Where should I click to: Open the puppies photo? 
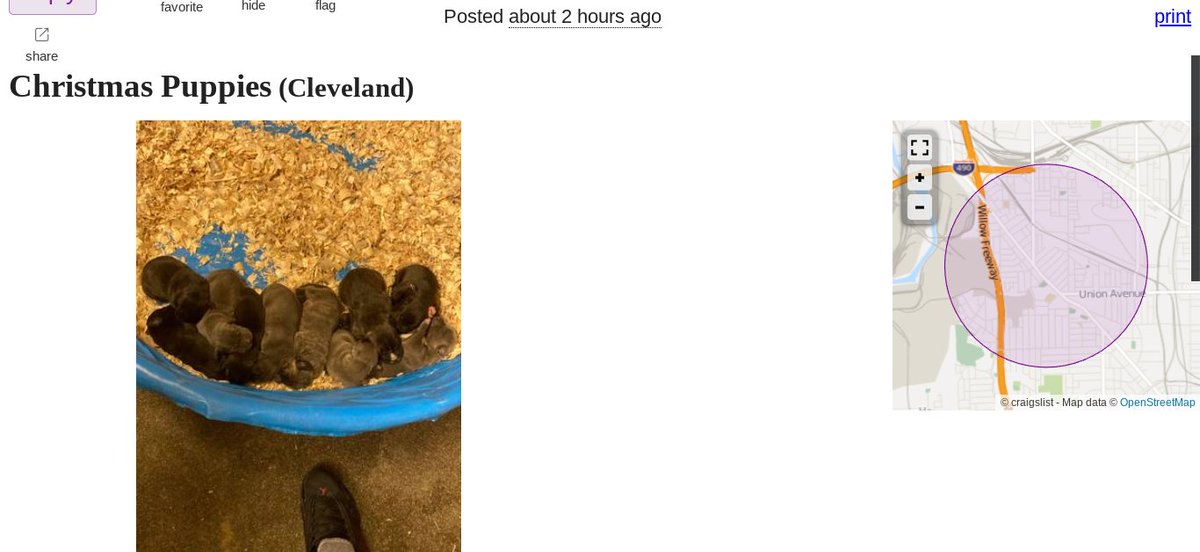298,336
